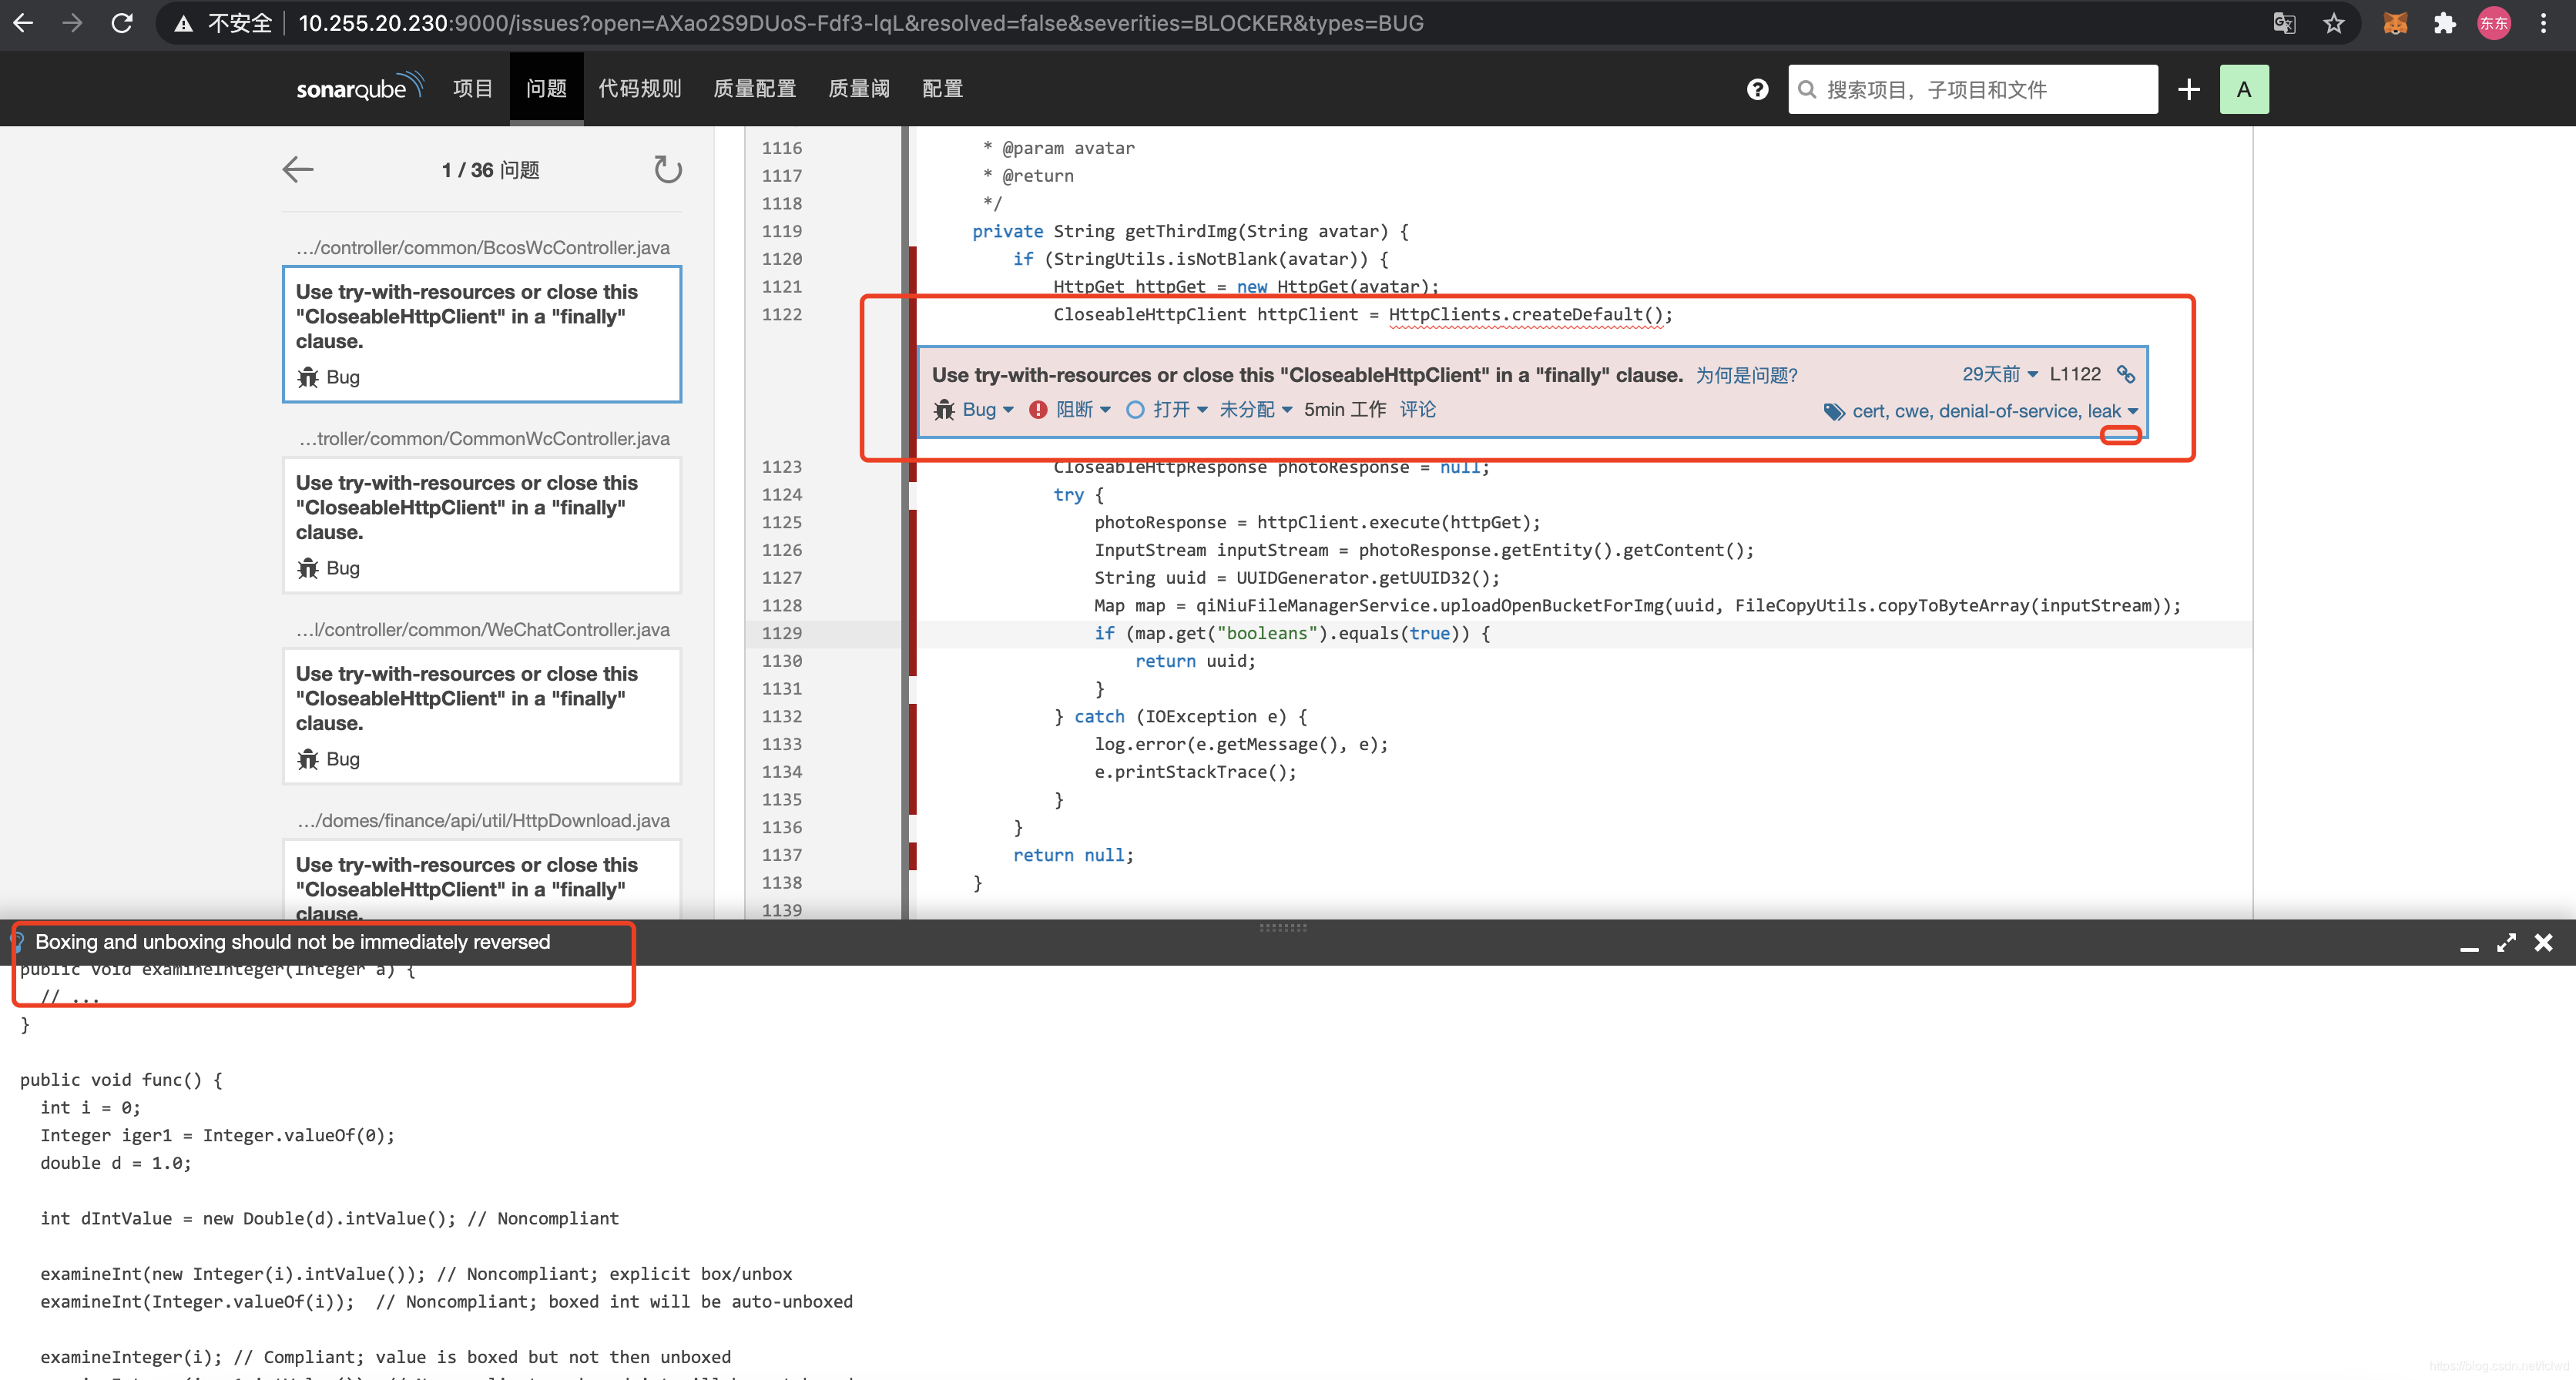Screen dimensions: 2576x1380
Task: Click line number 1137 in the gutter
Action: tap(782, 855)
